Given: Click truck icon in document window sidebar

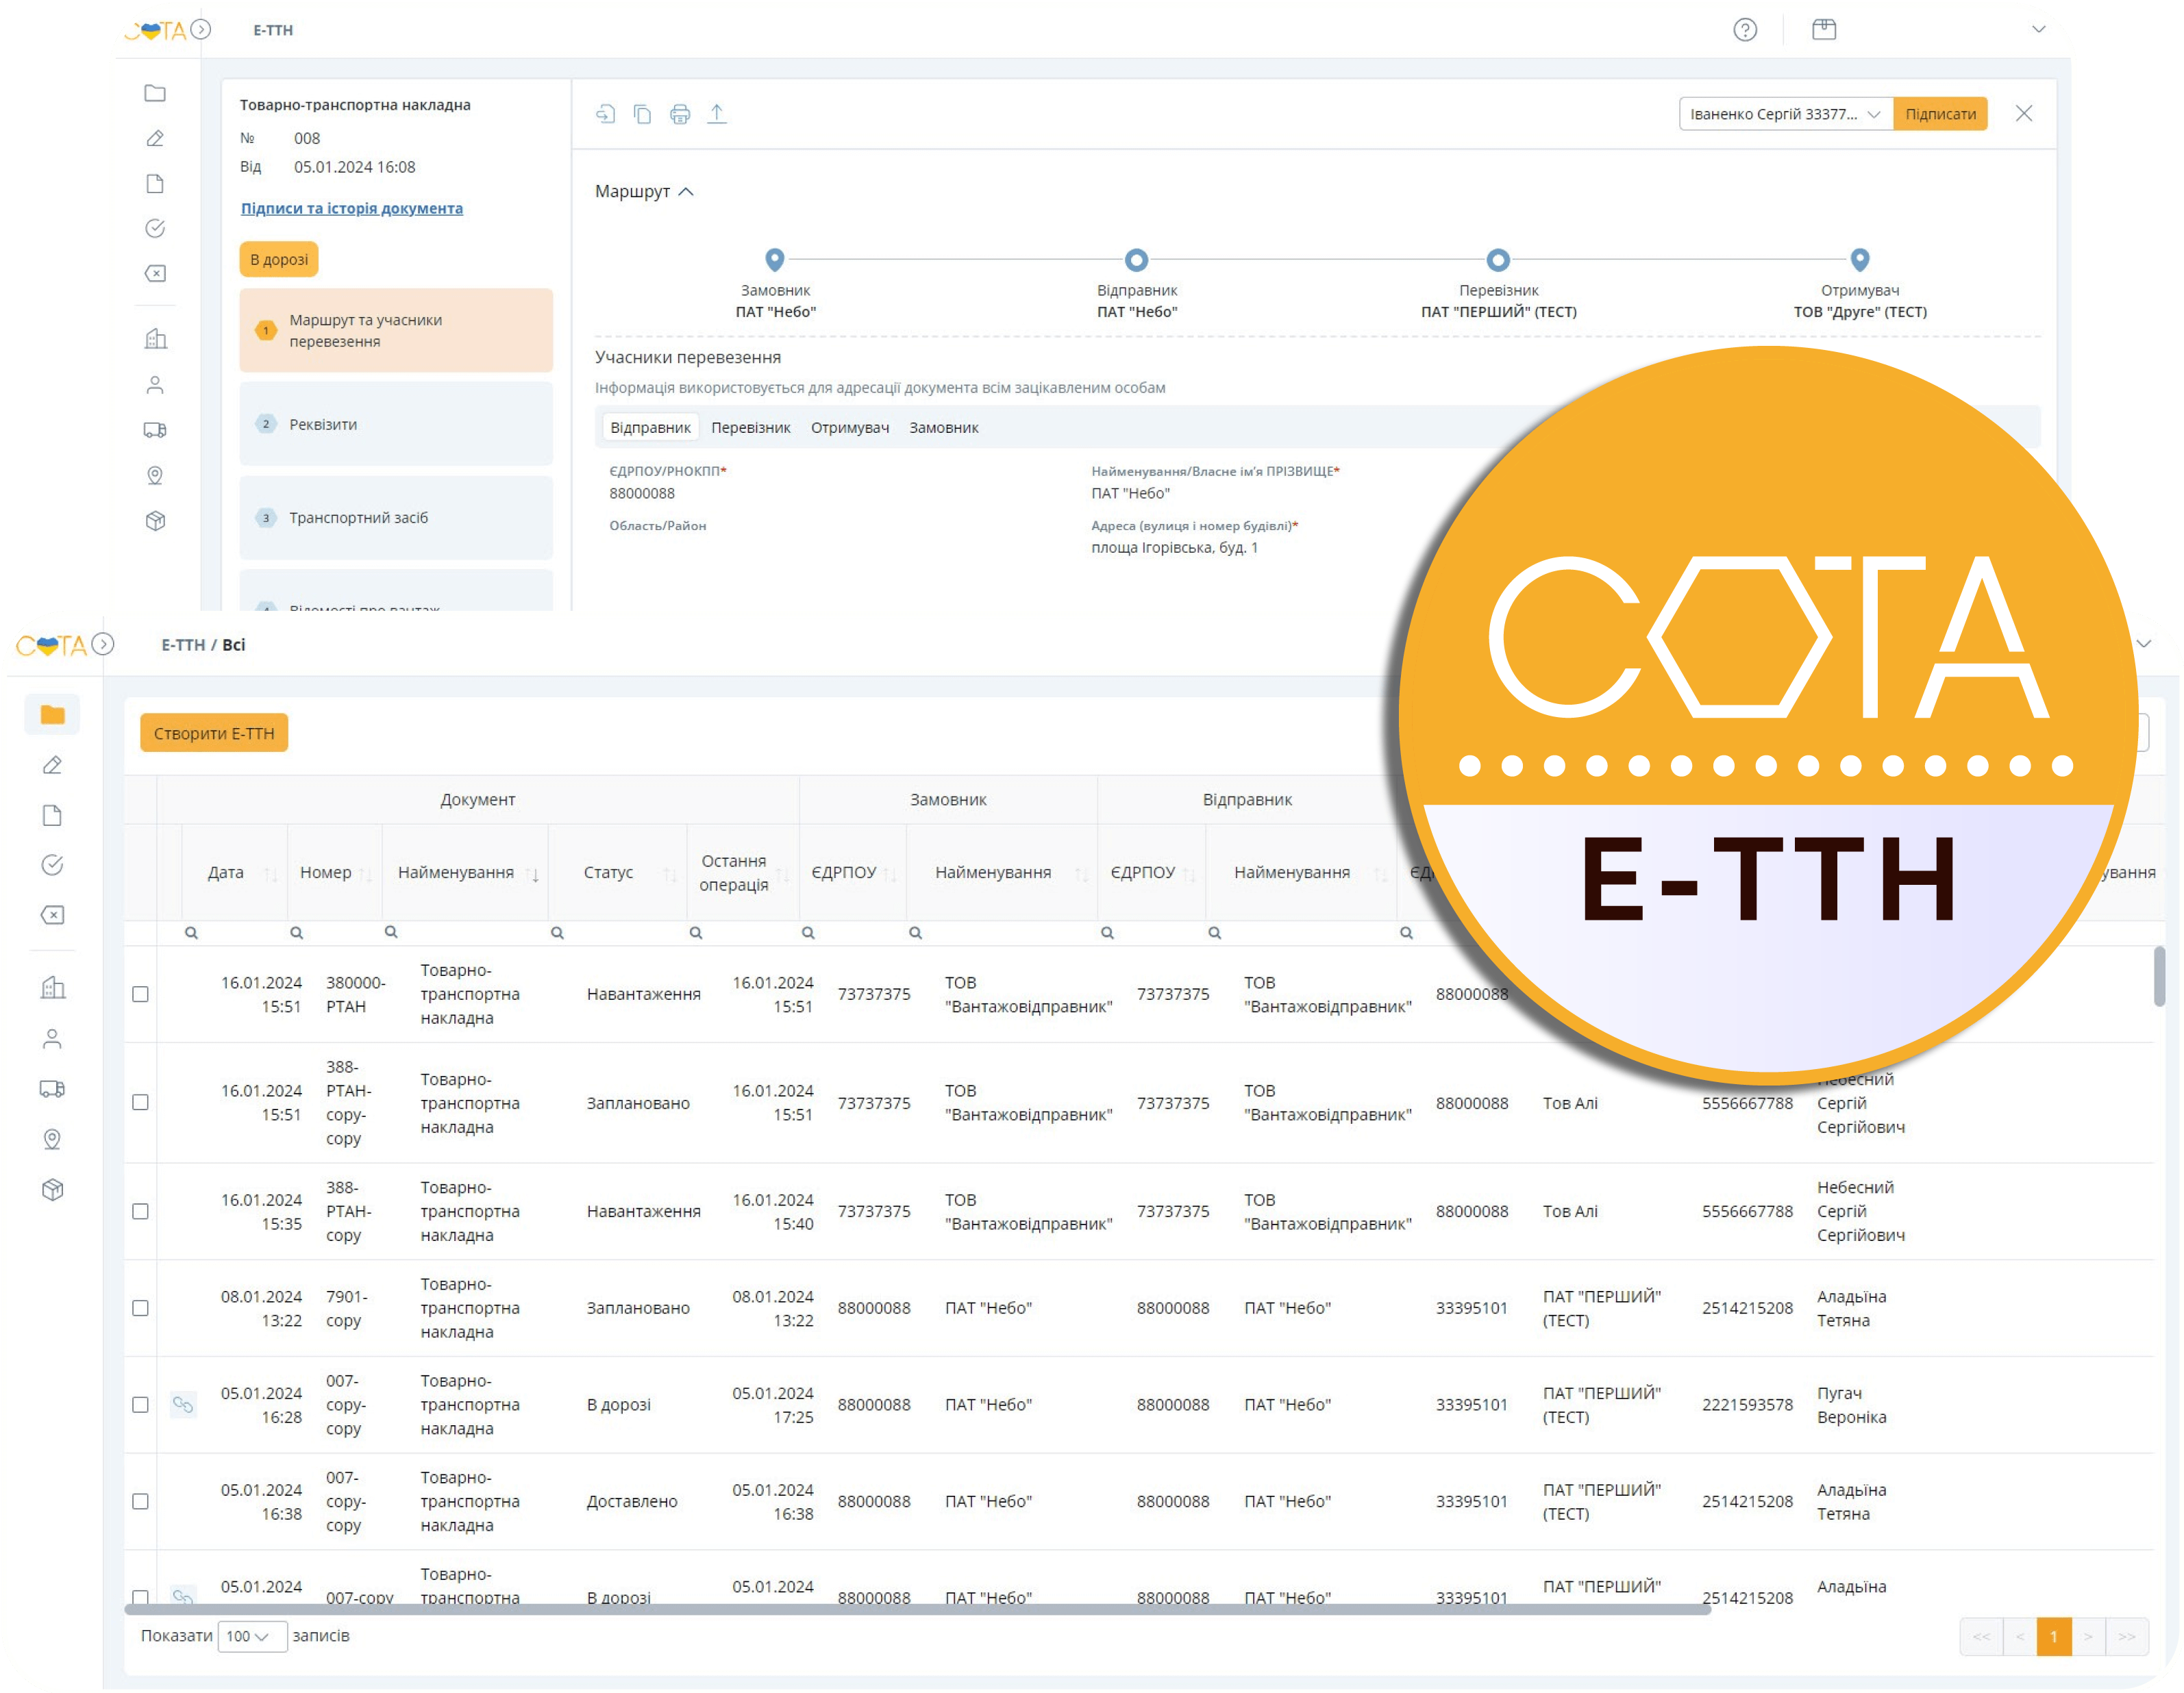Looking at the screenshot, I should 155,430.
